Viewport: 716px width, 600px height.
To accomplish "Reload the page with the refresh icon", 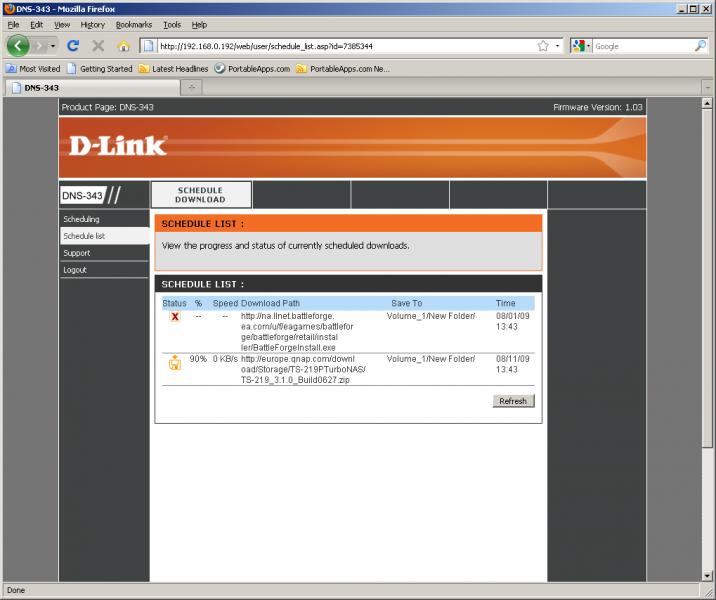I will (x=73, y=46).
